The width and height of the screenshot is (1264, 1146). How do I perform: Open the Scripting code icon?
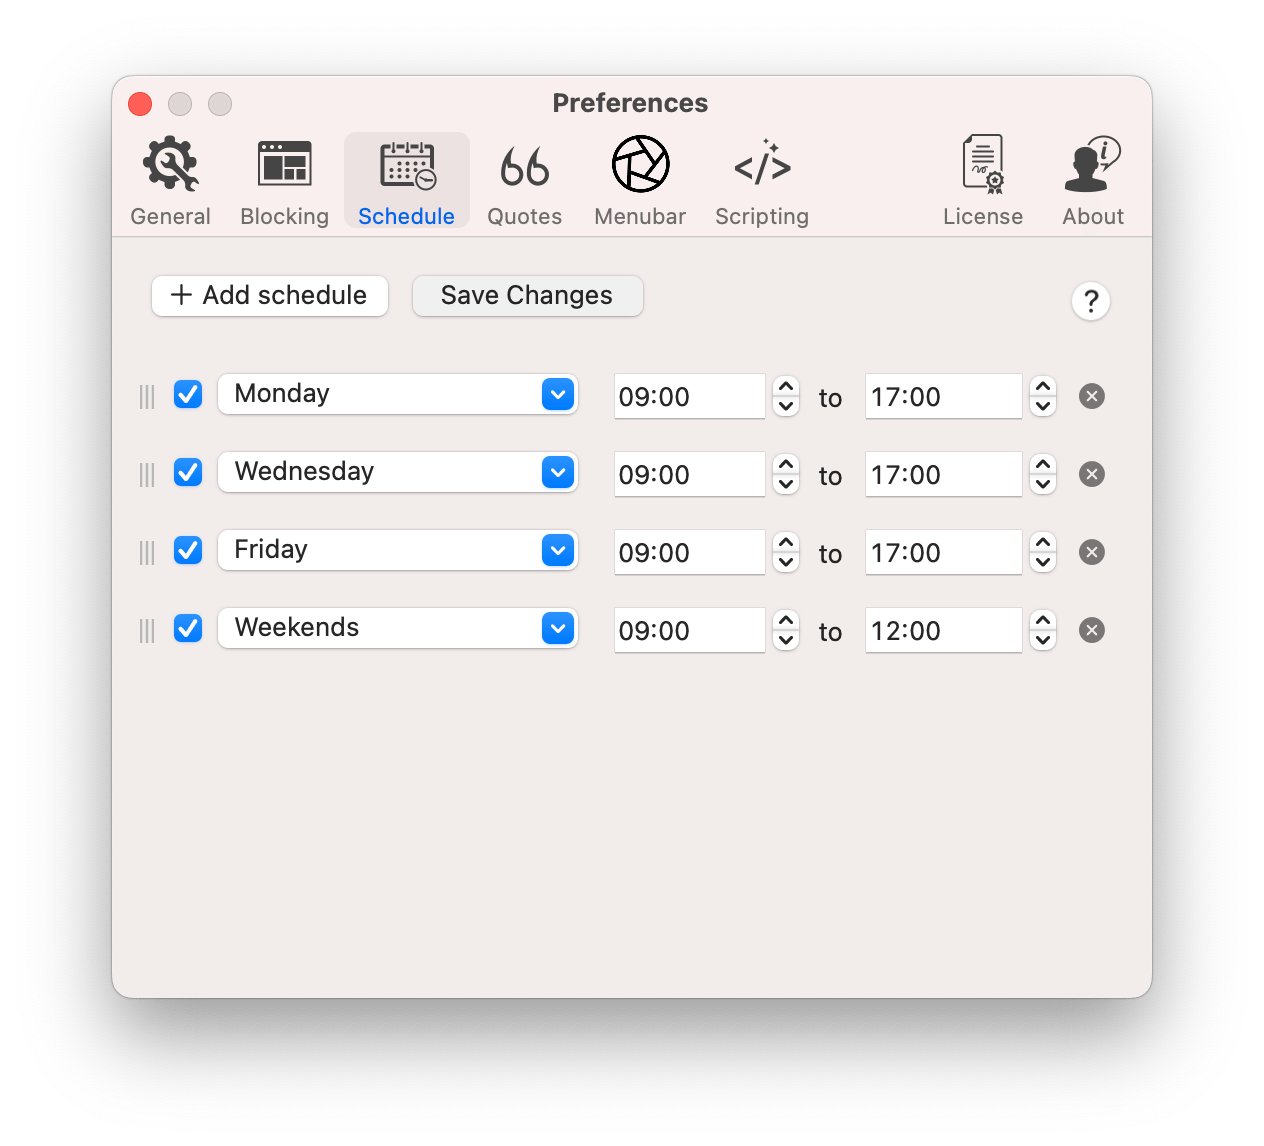coord(761,163)
